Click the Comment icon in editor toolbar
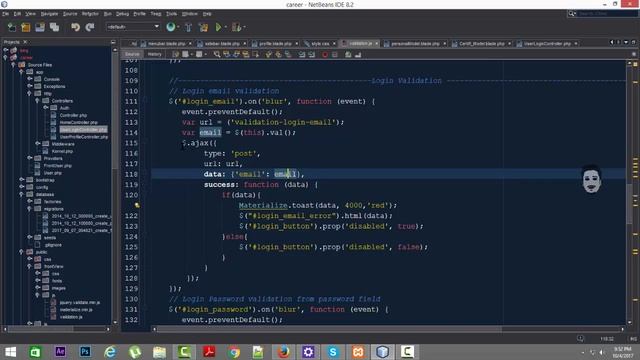The width and height of the screenshot is (640, 360). (x=348, y=54)
